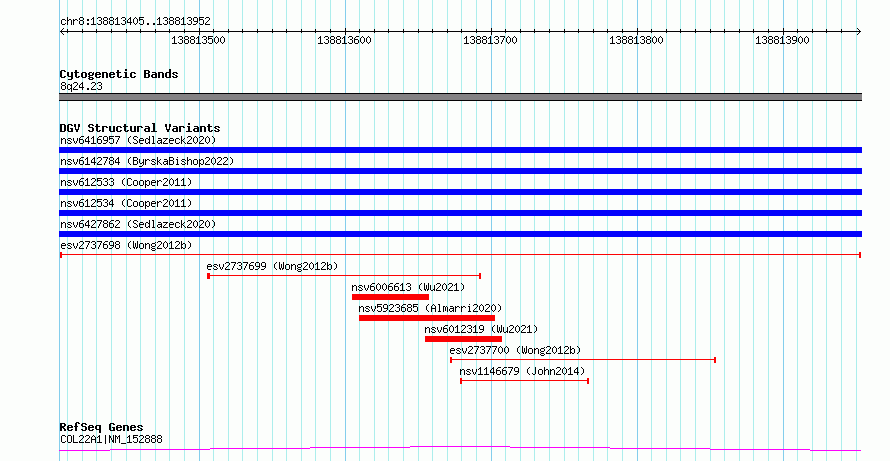
Task: Click the thin red span of esv2737699
Action: 345,276
